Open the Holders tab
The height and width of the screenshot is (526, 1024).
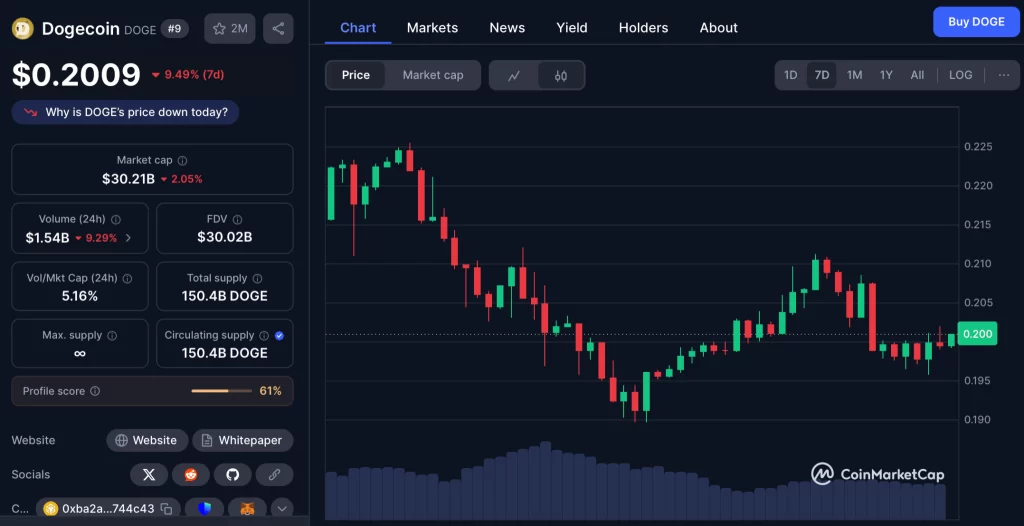[643, 28]
